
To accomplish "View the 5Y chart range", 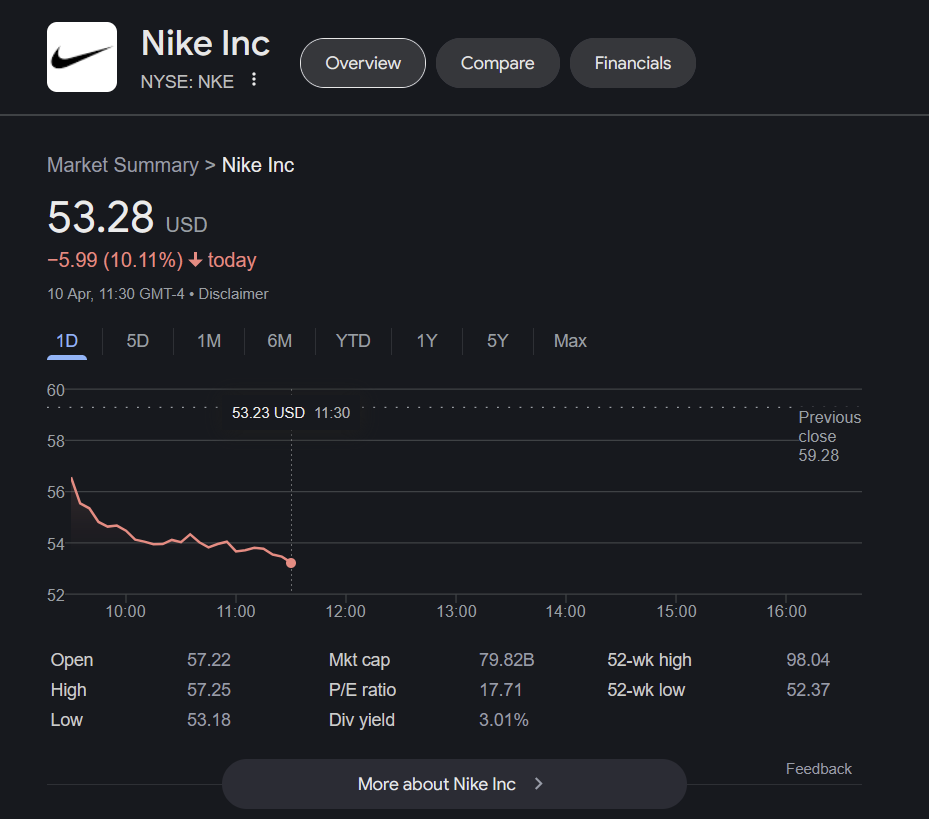I will [x=498, y=341].
